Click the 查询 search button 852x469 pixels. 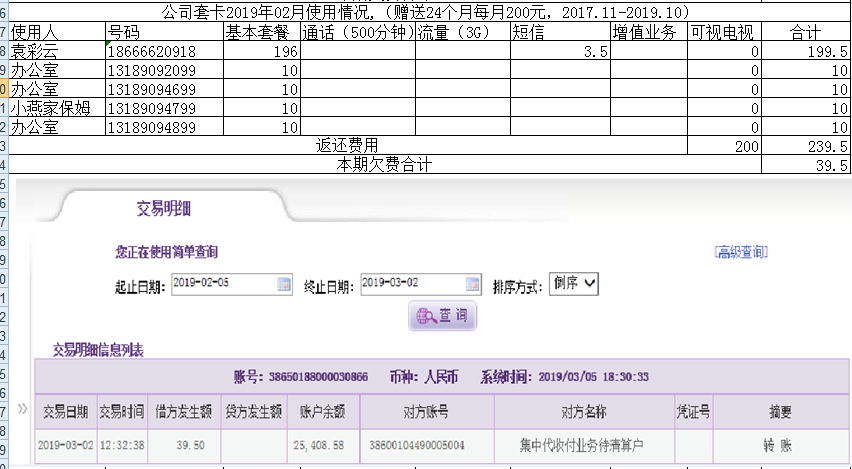click(442, 316)
